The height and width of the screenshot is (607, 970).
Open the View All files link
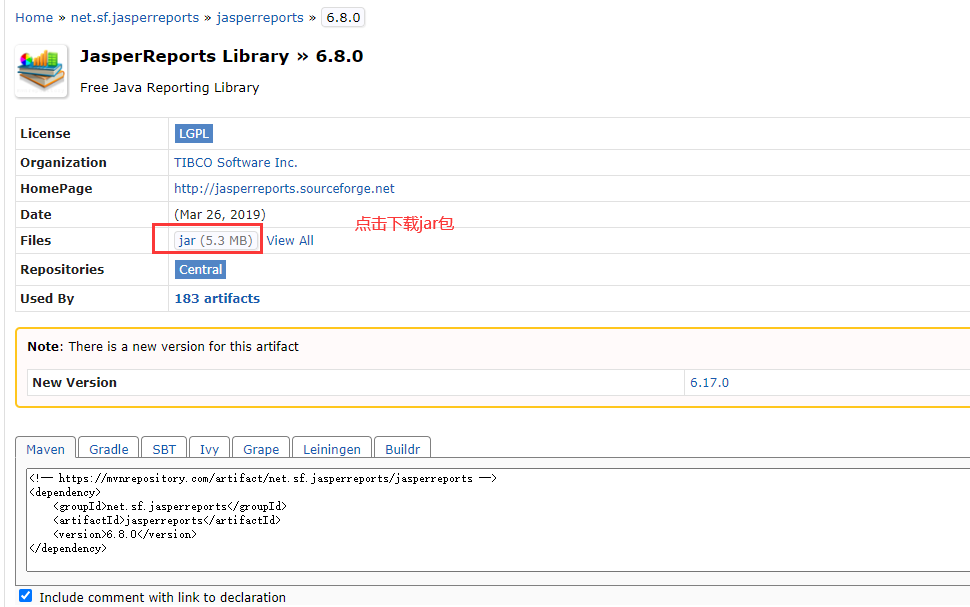(290, 240)
